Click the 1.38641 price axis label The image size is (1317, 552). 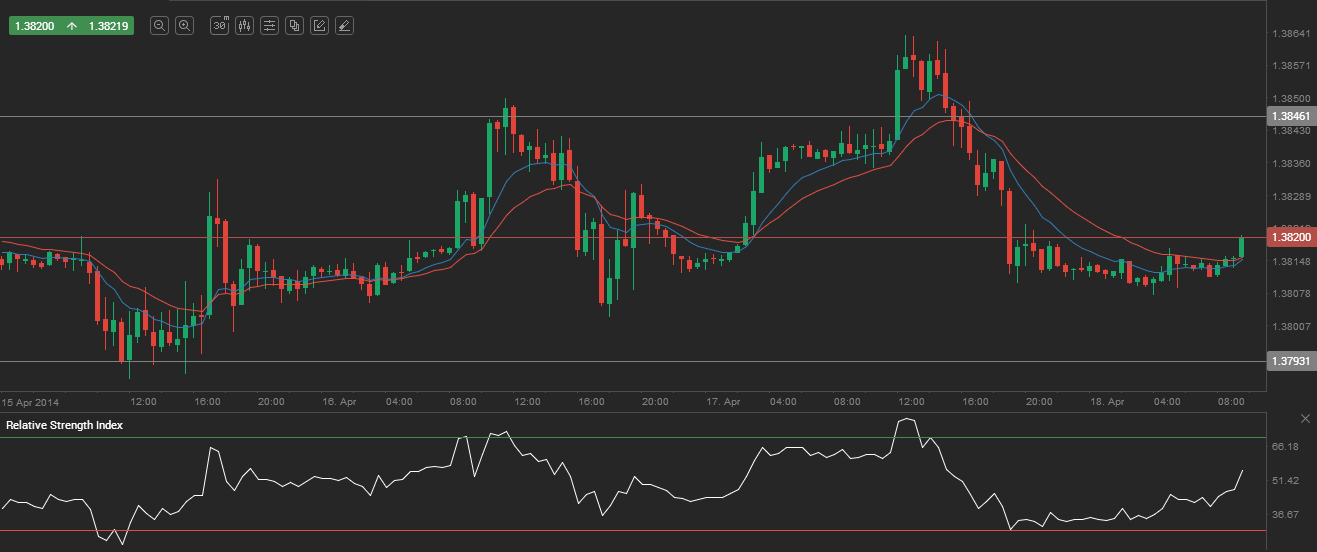pos(1289,33)
